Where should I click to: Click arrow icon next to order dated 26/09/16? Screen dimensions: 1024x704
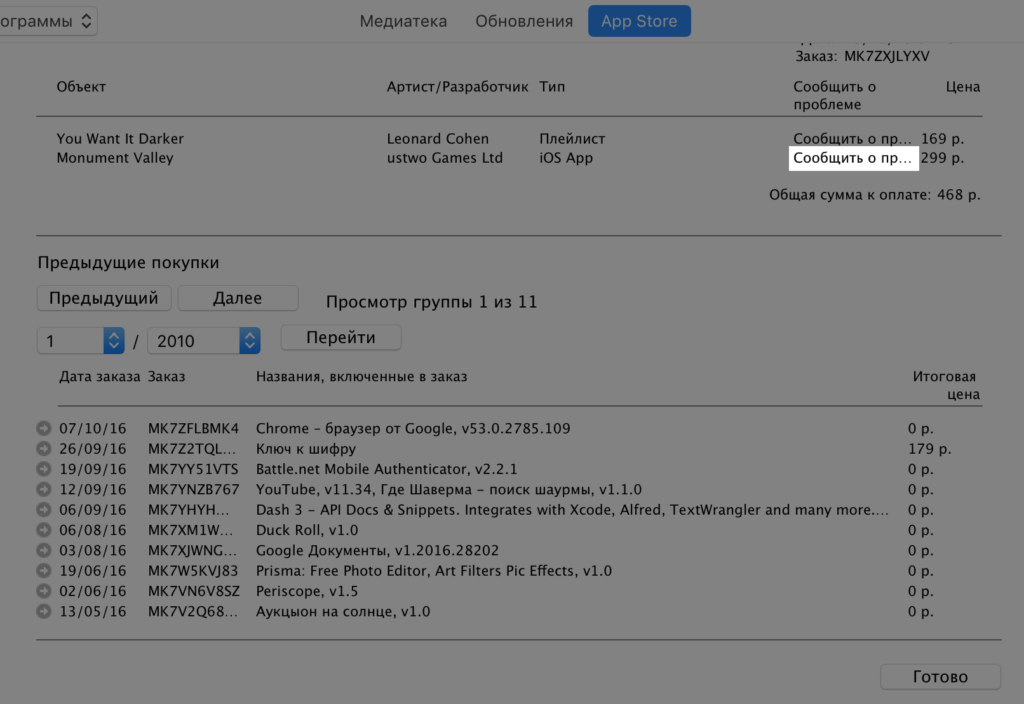pos(44,449)
